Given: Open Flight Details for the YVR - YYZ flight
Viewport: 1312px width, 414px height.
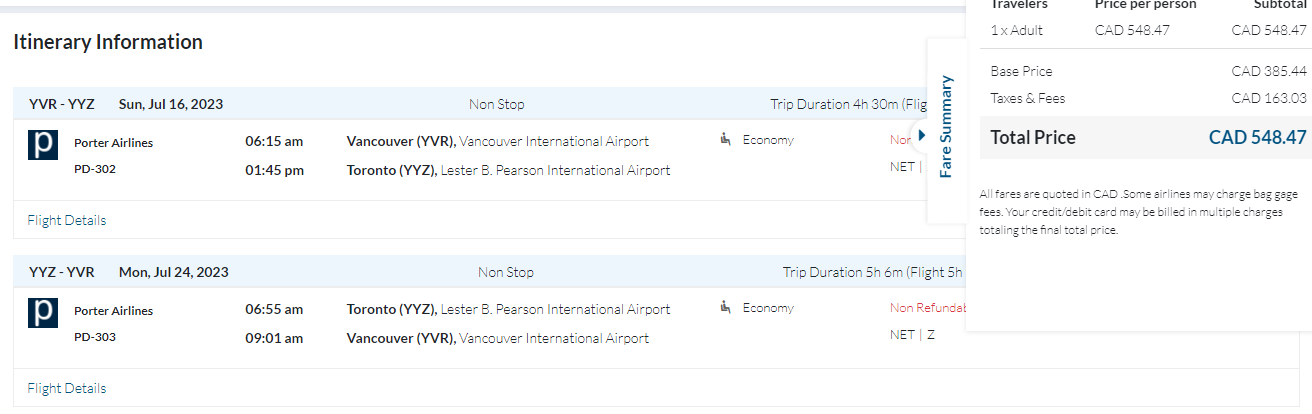Looking at the screenshot, I should 67,220.
